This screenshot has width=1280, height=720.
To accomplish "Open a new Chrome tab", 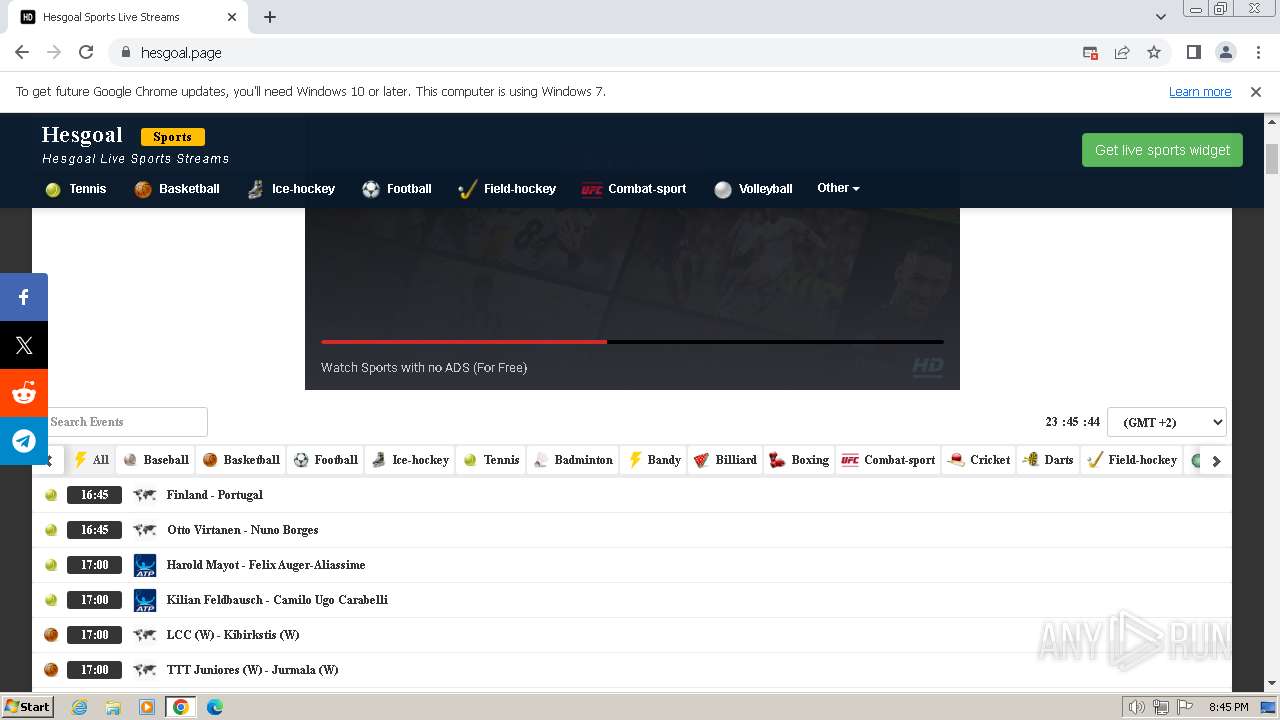I will tap(270, 17).
